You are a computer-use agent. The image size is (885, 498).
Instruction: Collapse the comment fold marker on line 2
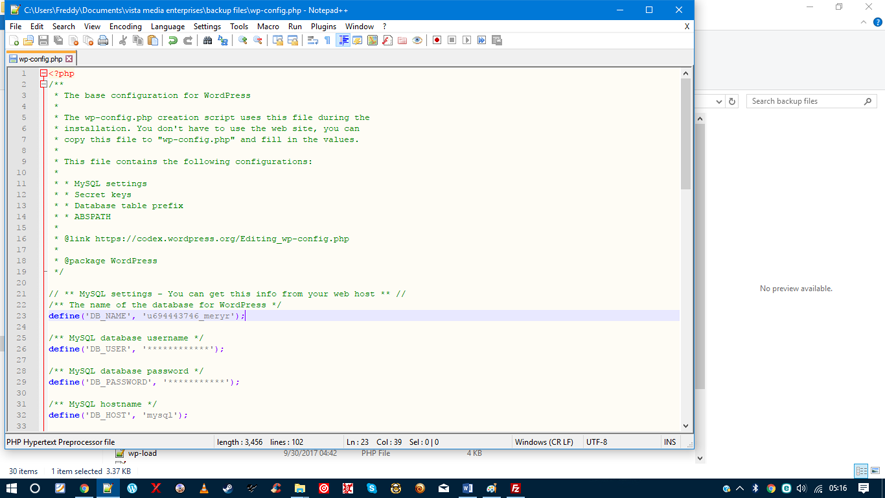point(43,84)
